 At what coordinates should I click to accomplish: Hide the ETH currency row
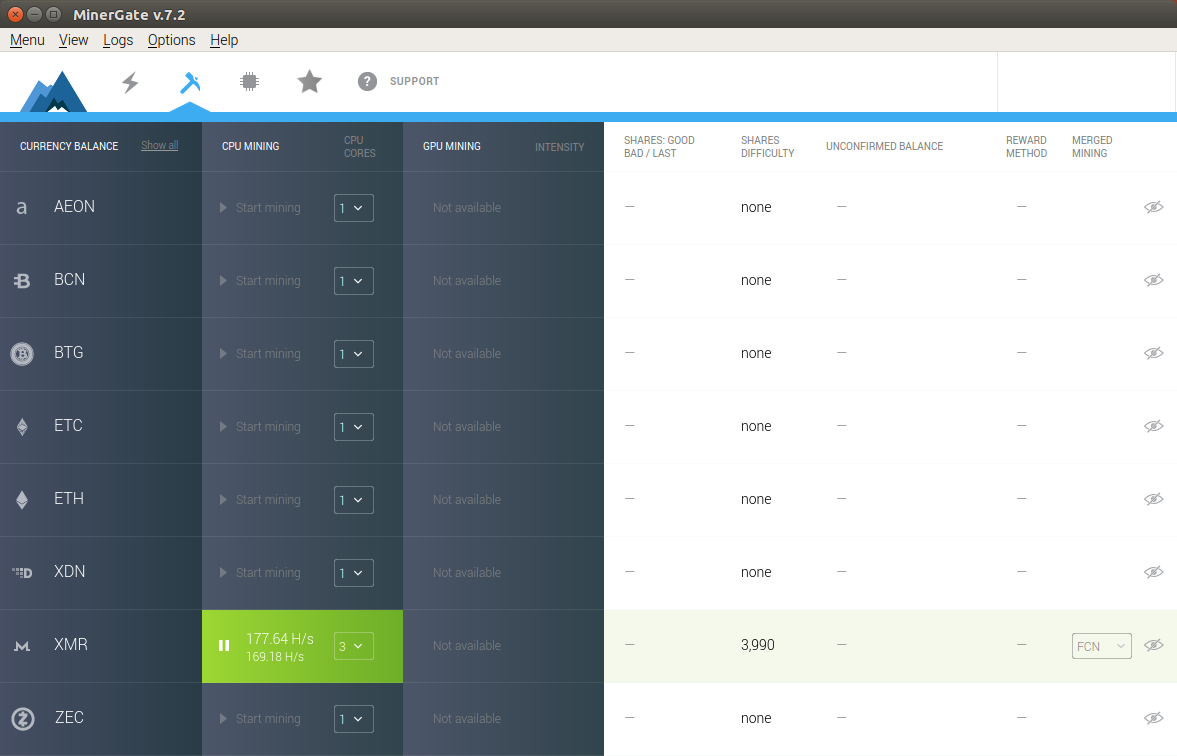1154,499
